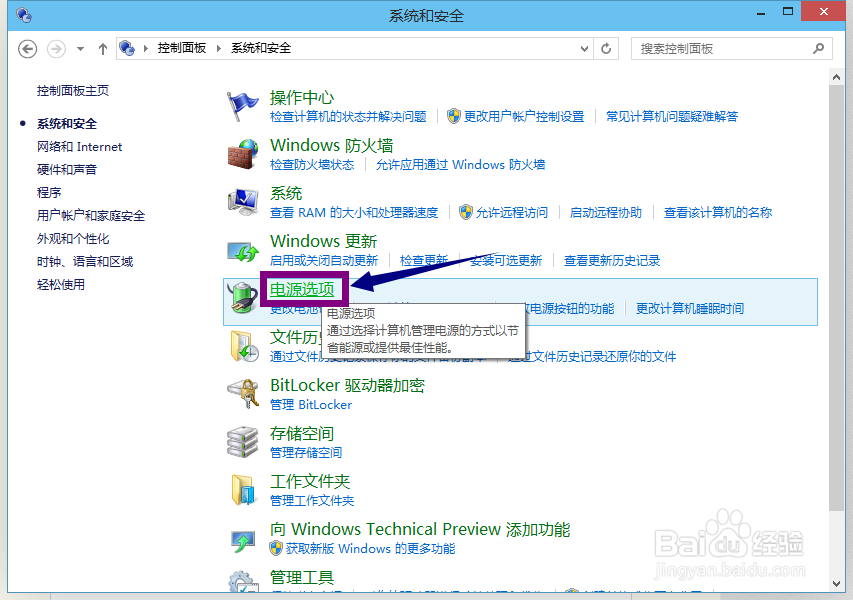Screen dimensions: 853x600
Task: Open the address bar history dropdown arrow
Action: pyautogui.click(x=583, y=48)
